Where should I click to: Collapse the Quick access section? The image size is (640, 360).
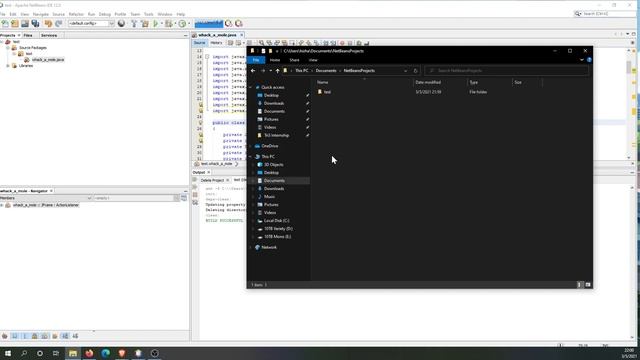pos(251,87)
